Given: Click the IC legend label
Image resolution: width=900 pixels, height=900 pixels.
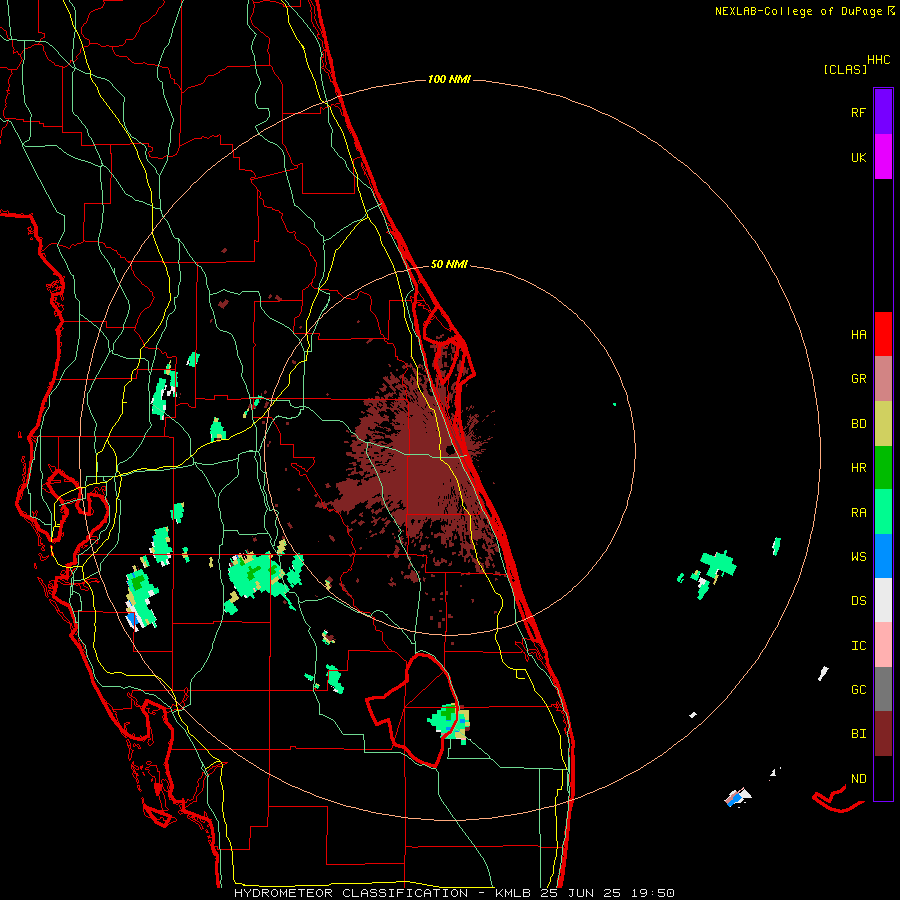Looking at the screenshot, I should point(858,646).
